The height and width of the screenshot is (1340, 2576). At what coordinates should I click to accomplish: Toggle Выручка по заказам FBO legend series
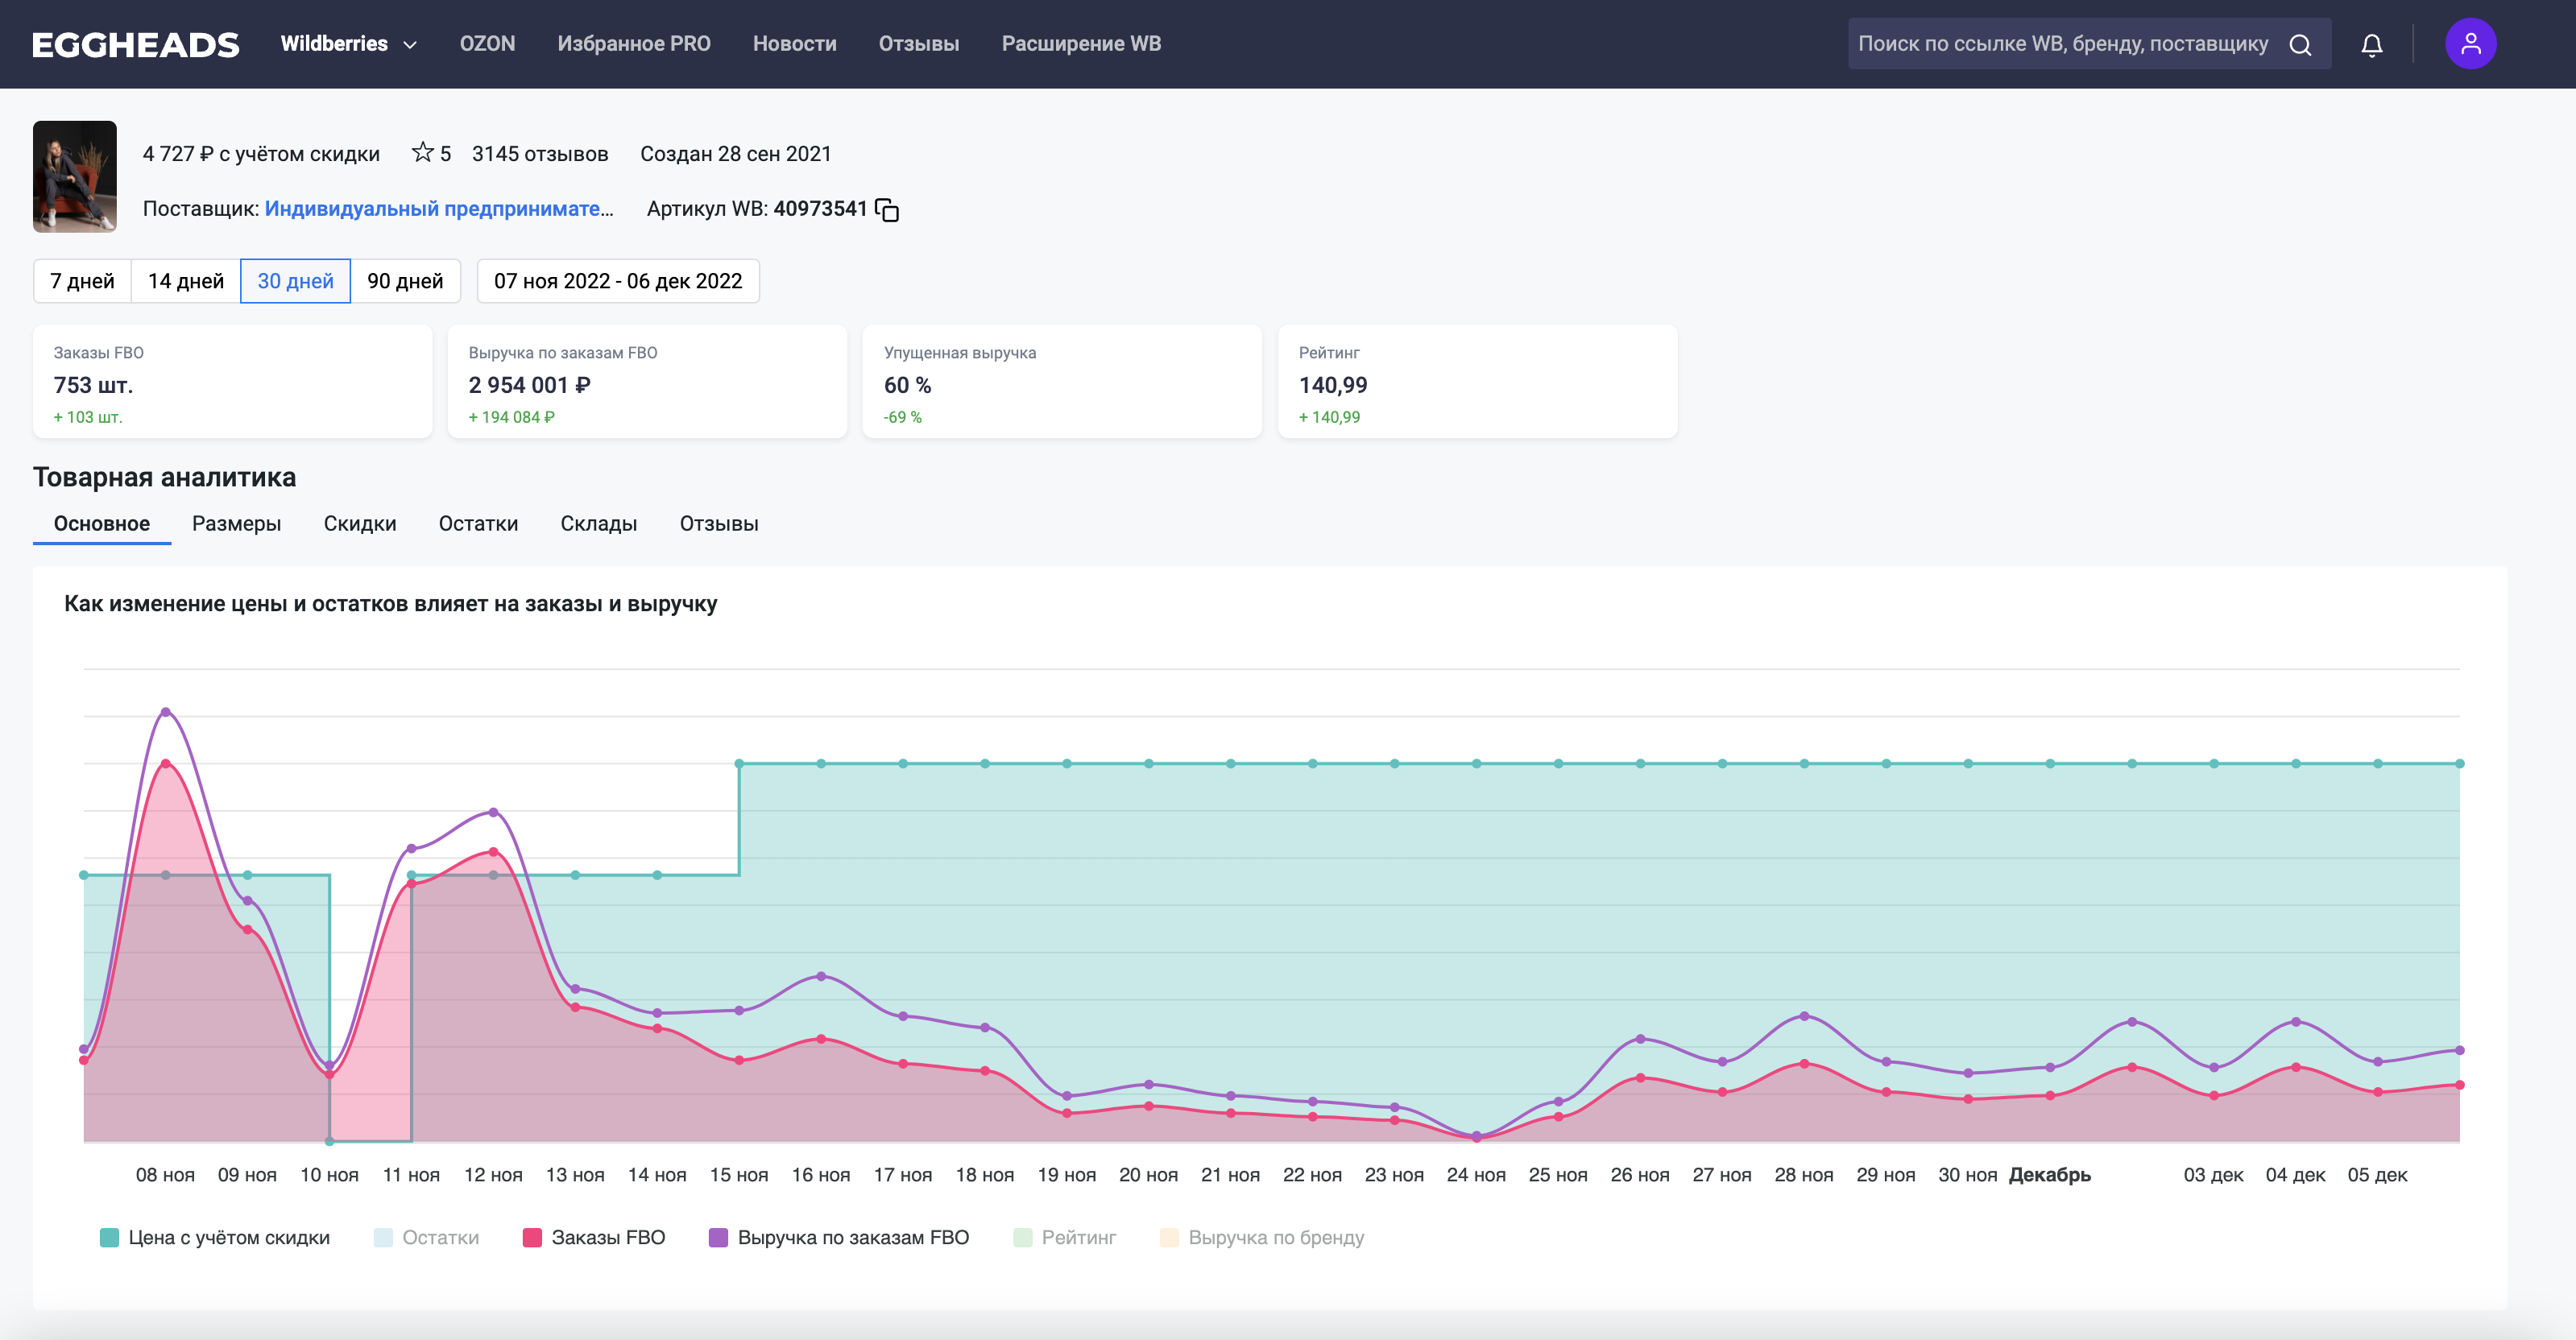pyautogui.click(x=838, y=1237)
